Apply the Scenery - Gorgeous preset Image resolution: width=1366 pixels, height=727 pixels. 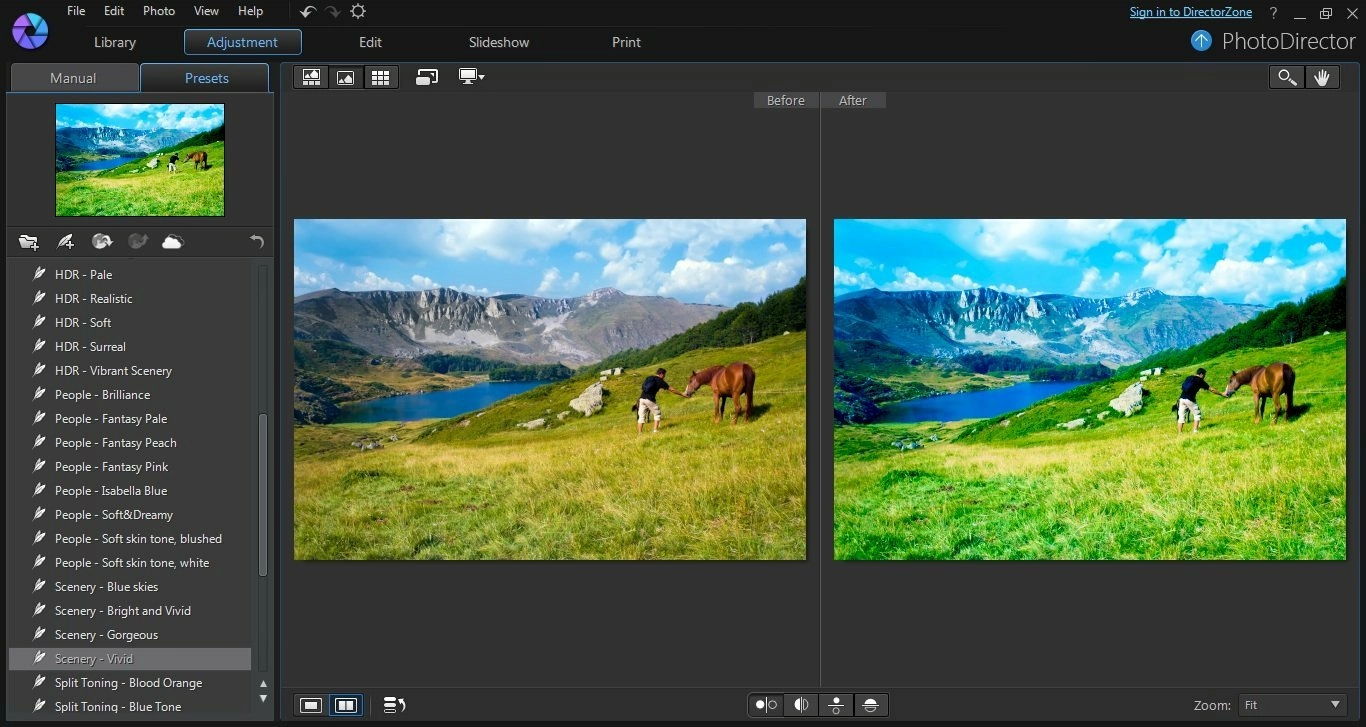pos(106,635)
